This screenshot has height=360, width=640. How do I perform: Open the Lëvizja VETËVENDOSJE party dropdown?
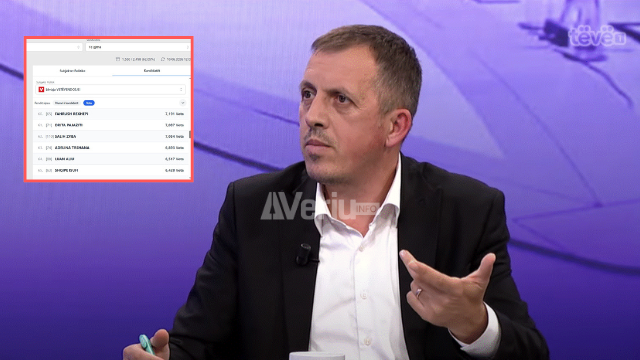111,89
